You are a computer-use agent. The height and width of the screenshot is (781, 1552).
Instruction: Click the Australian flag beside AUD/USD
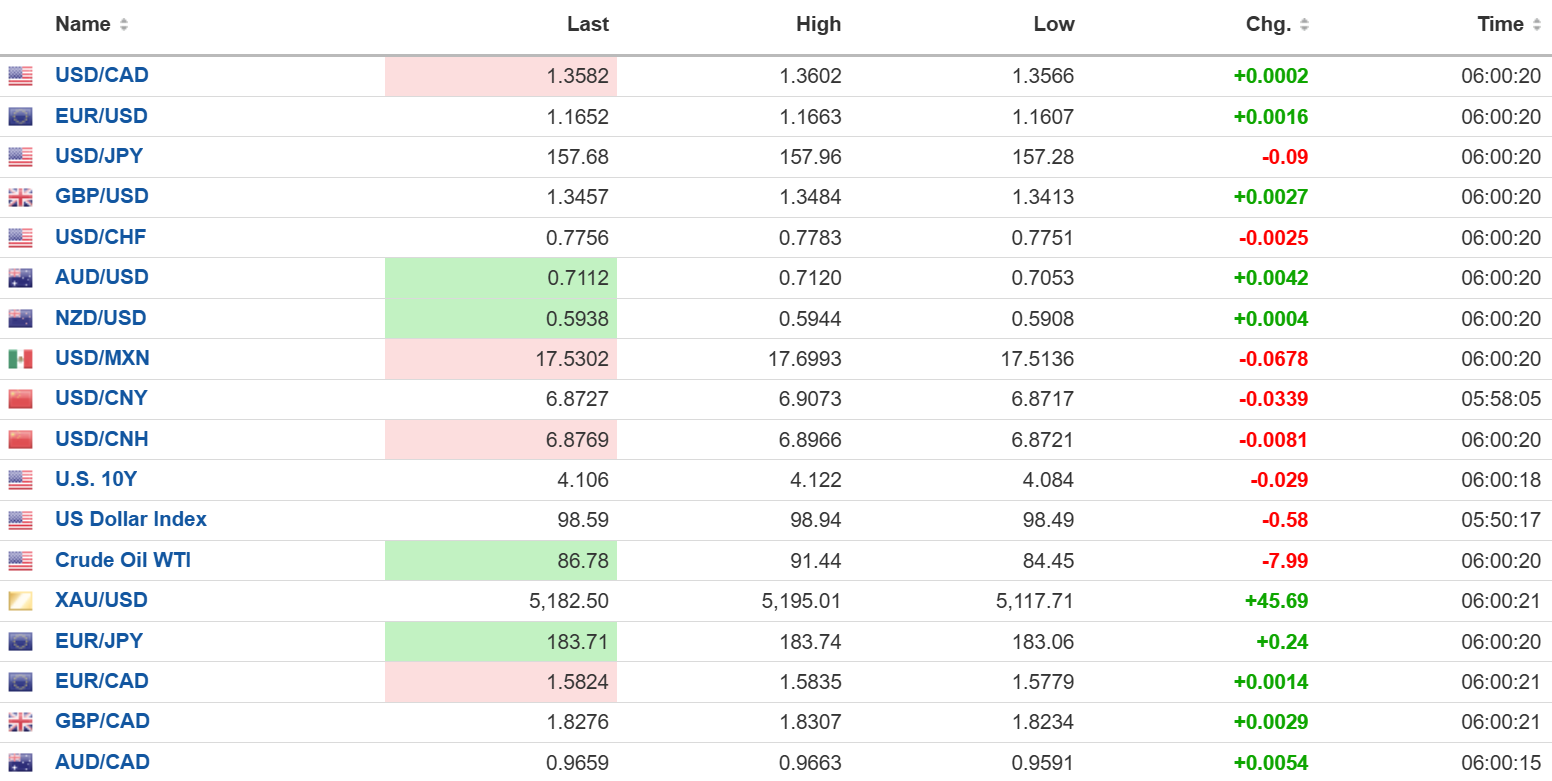tap(20, 278)
